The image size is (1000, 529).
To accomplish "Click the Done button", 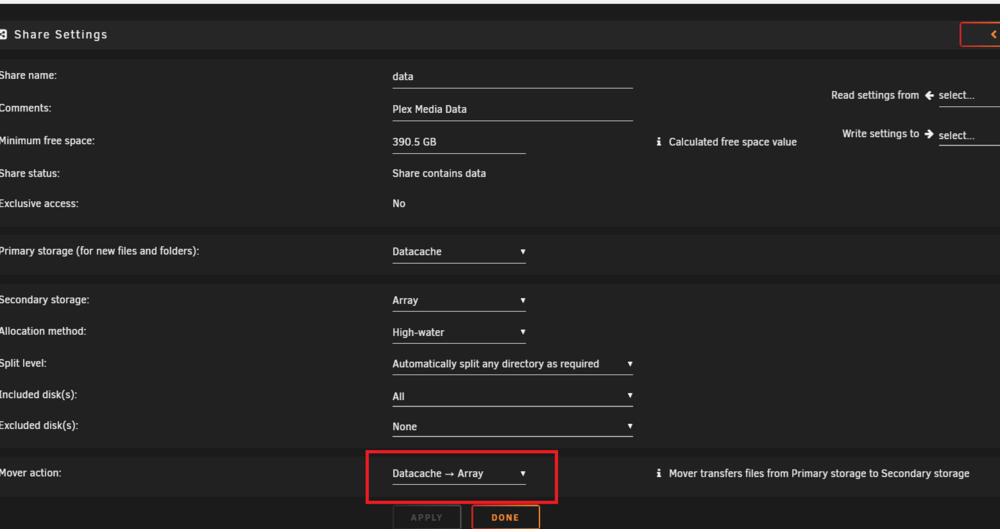I will [505, 518].
